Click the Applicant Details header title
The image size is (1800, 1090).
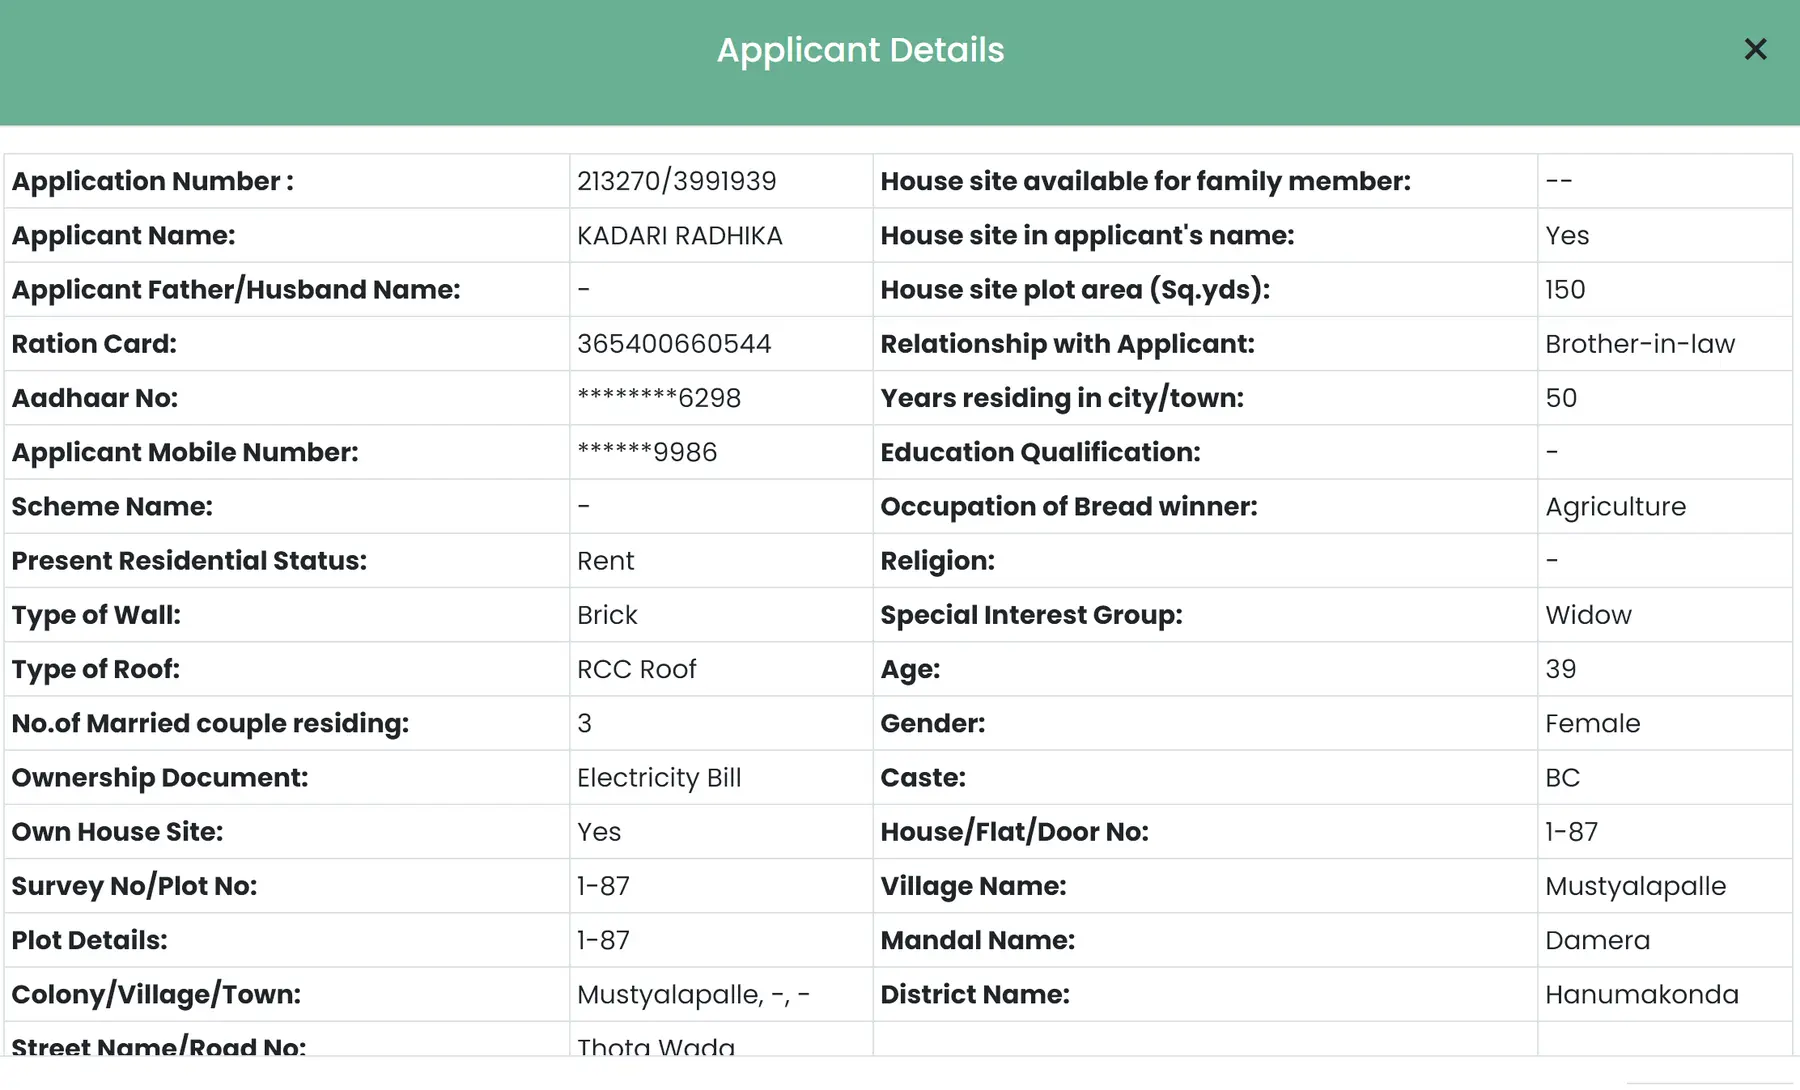click(x=860, y=50)
